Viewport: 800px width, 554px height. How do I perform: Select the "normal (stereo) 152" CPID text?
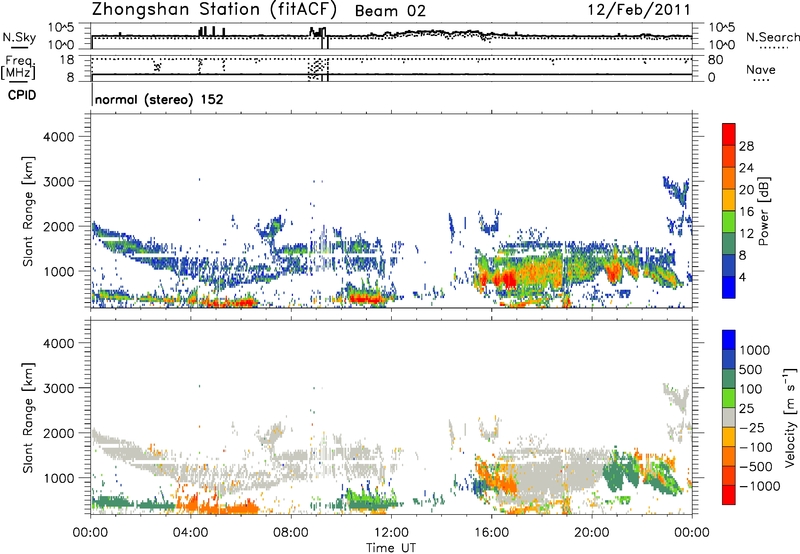pyautogui.click(x=159, y=99)
